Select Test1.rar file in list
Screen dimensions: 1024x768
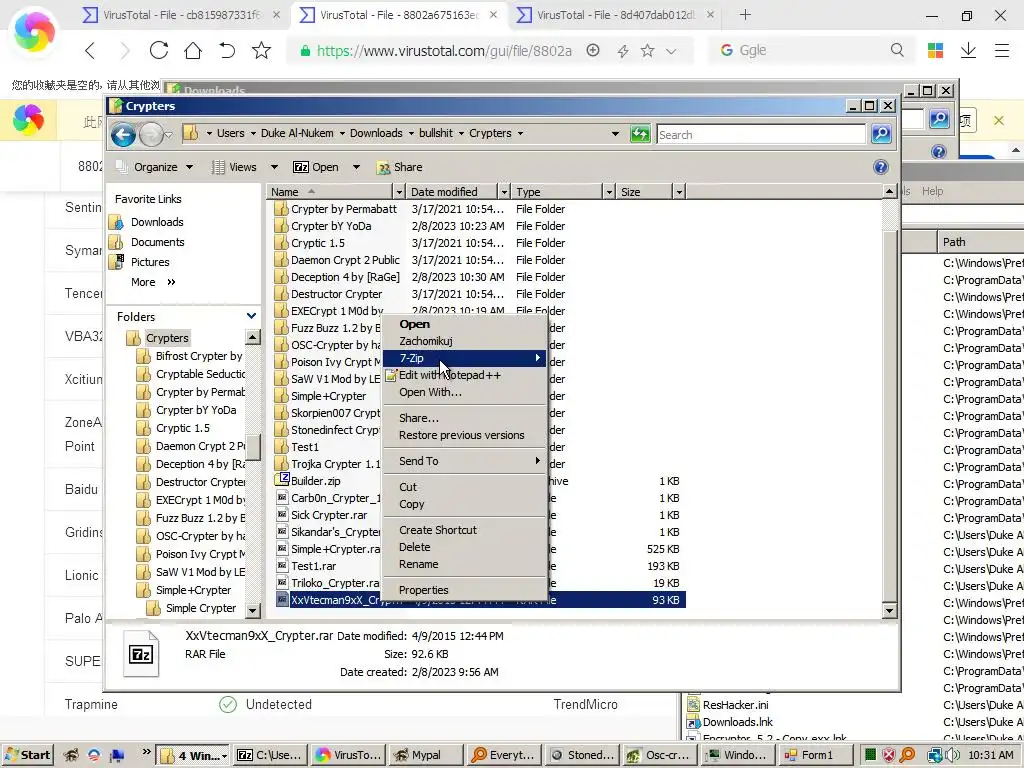coord(313,566)
